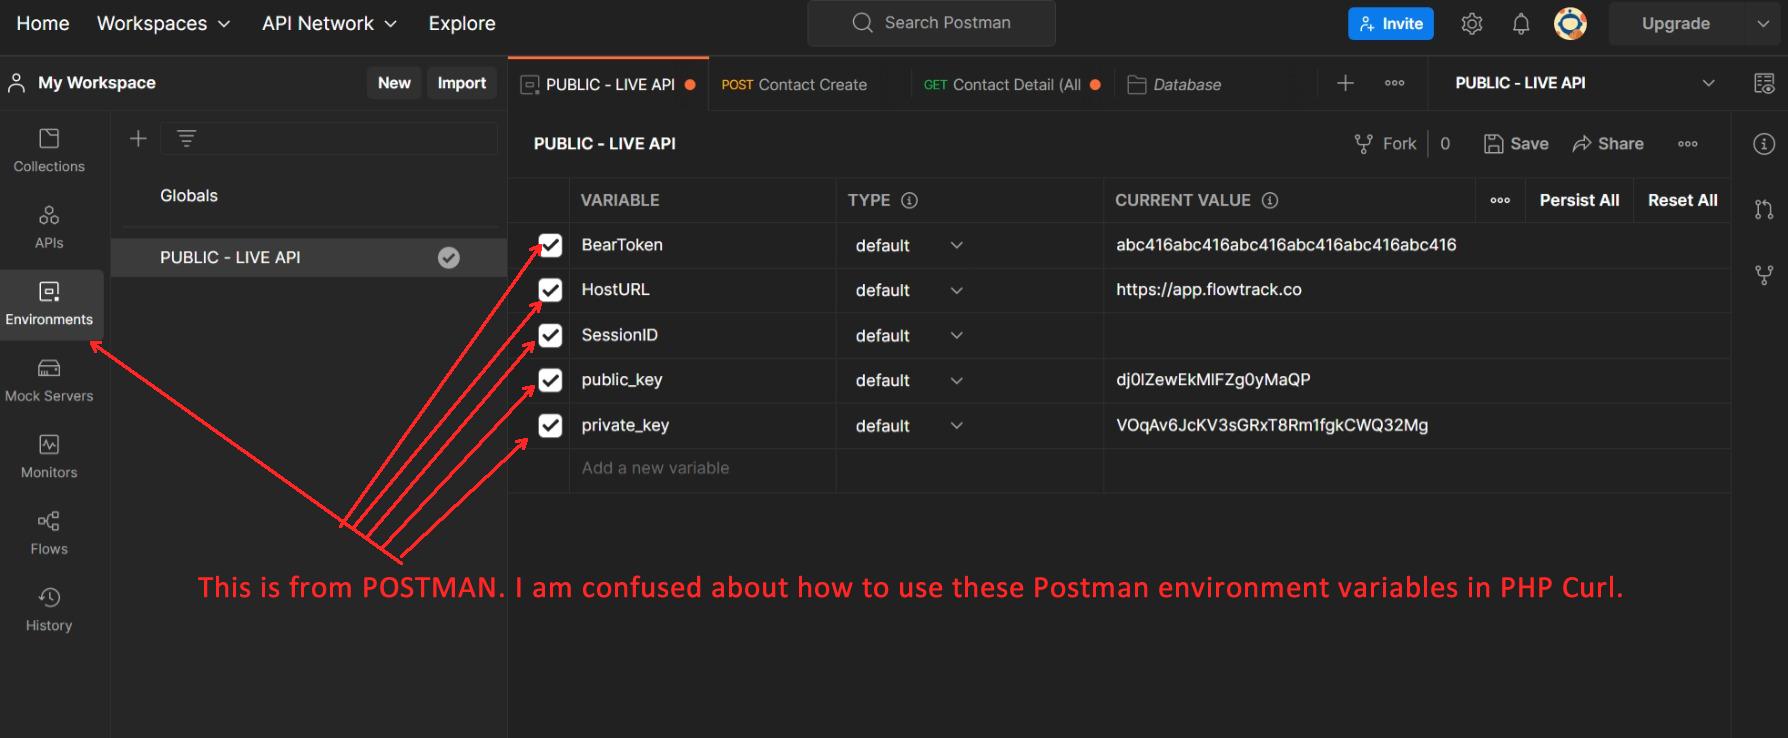Create new environment with plus icon
Screen dimensions: 1788x738
coord(138,138)
